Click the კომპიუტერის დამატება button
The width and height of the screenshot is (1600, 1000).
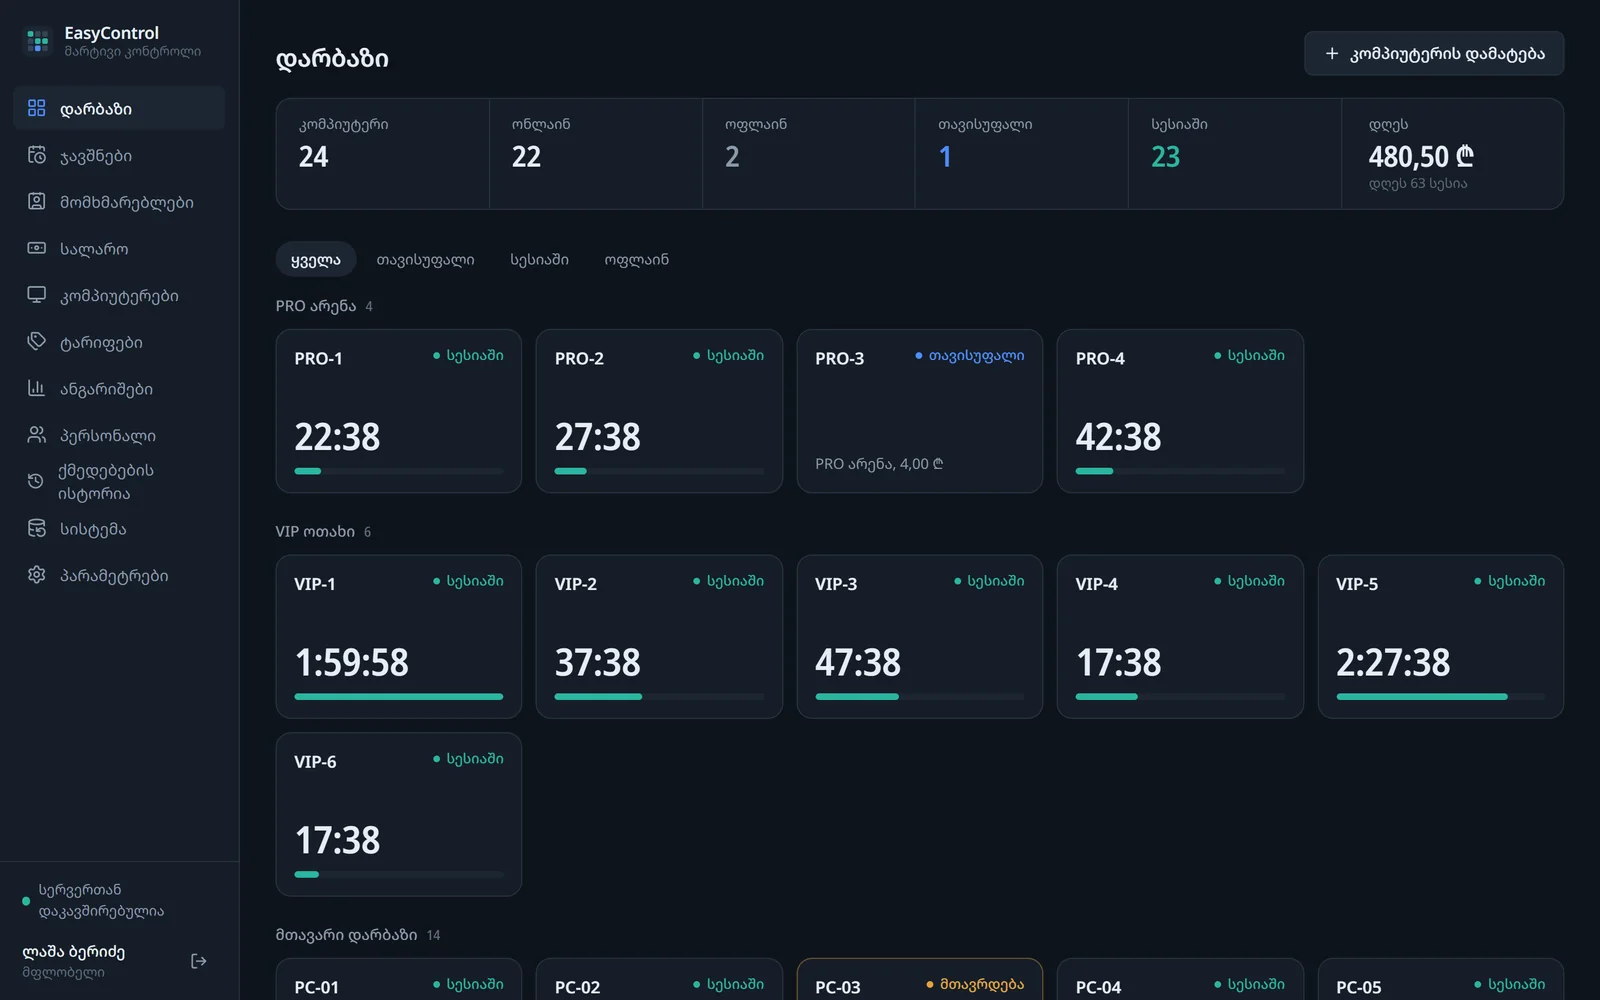(1434, 53)
